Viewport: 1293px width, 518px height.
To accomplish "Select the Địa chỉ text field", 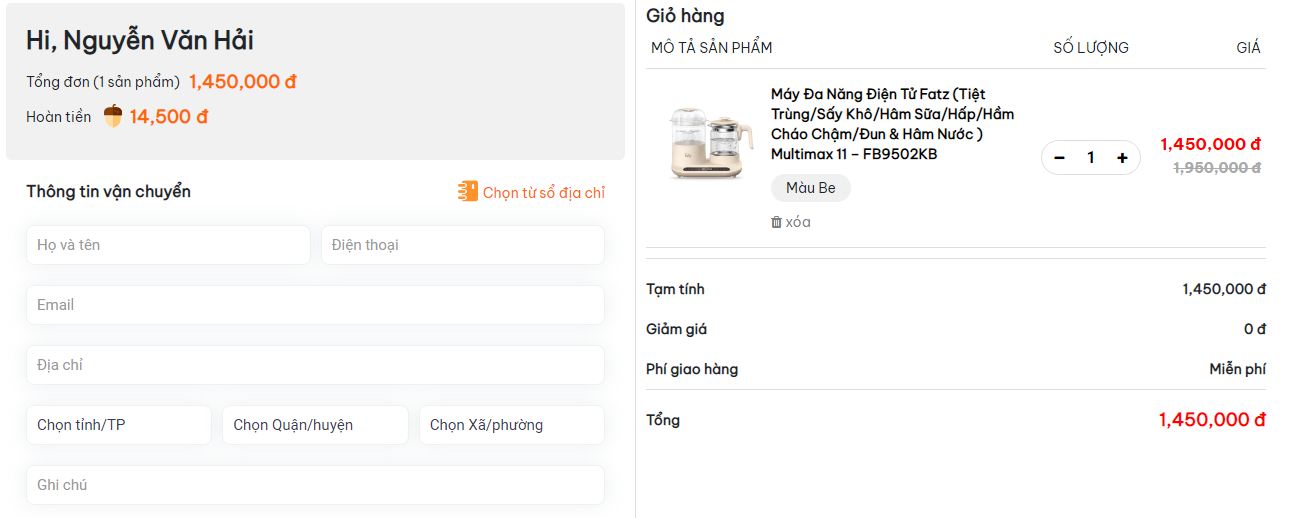I will [315, 365].
